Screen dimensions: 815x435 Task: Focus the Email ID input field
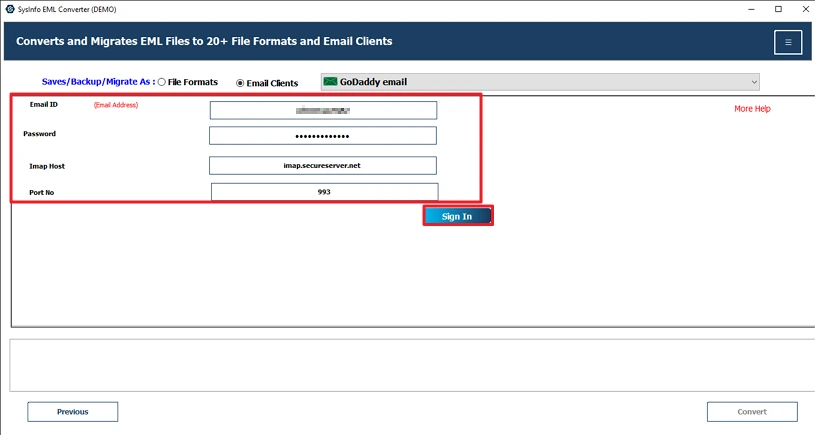click(323, 110)
